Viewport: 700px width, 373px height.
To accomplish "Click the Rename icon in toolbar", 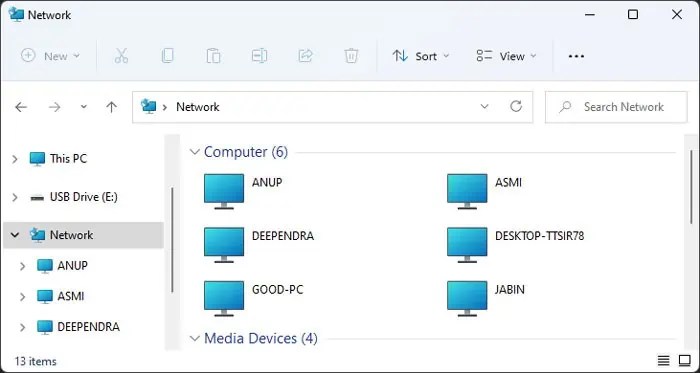I will (259, 56).
